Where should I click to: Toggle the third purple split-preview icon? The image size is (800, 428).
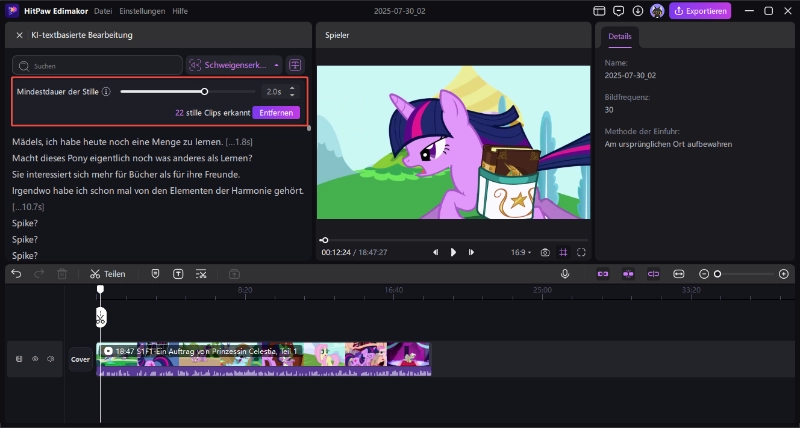click(654, 274)
